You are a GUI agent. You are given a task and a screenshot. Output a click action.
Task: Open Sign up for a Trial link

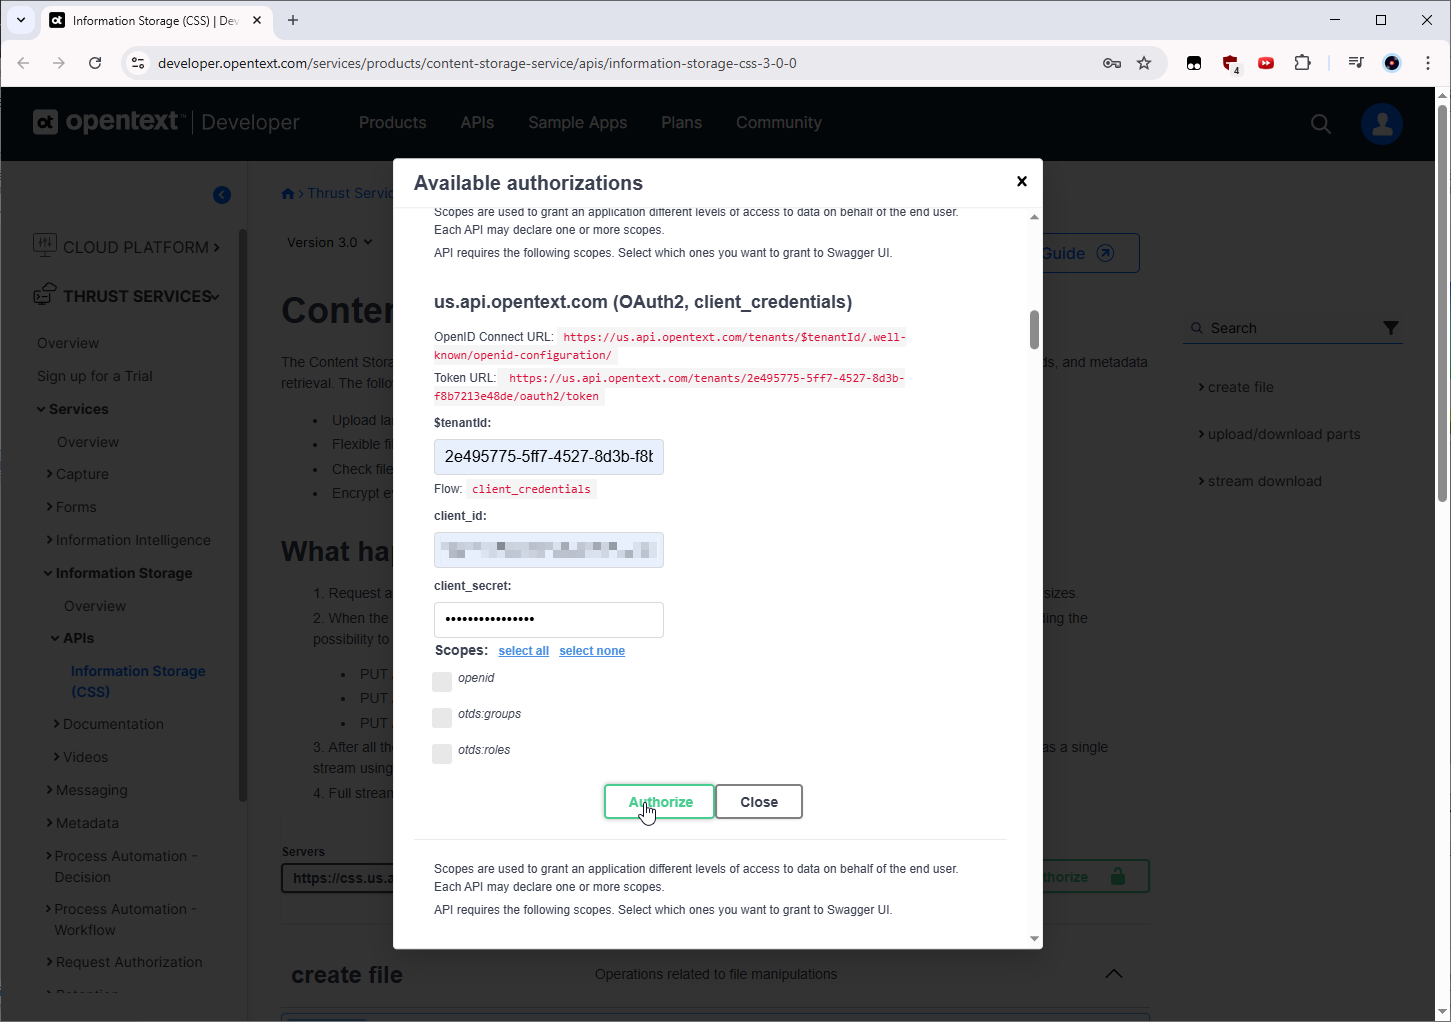95,376
